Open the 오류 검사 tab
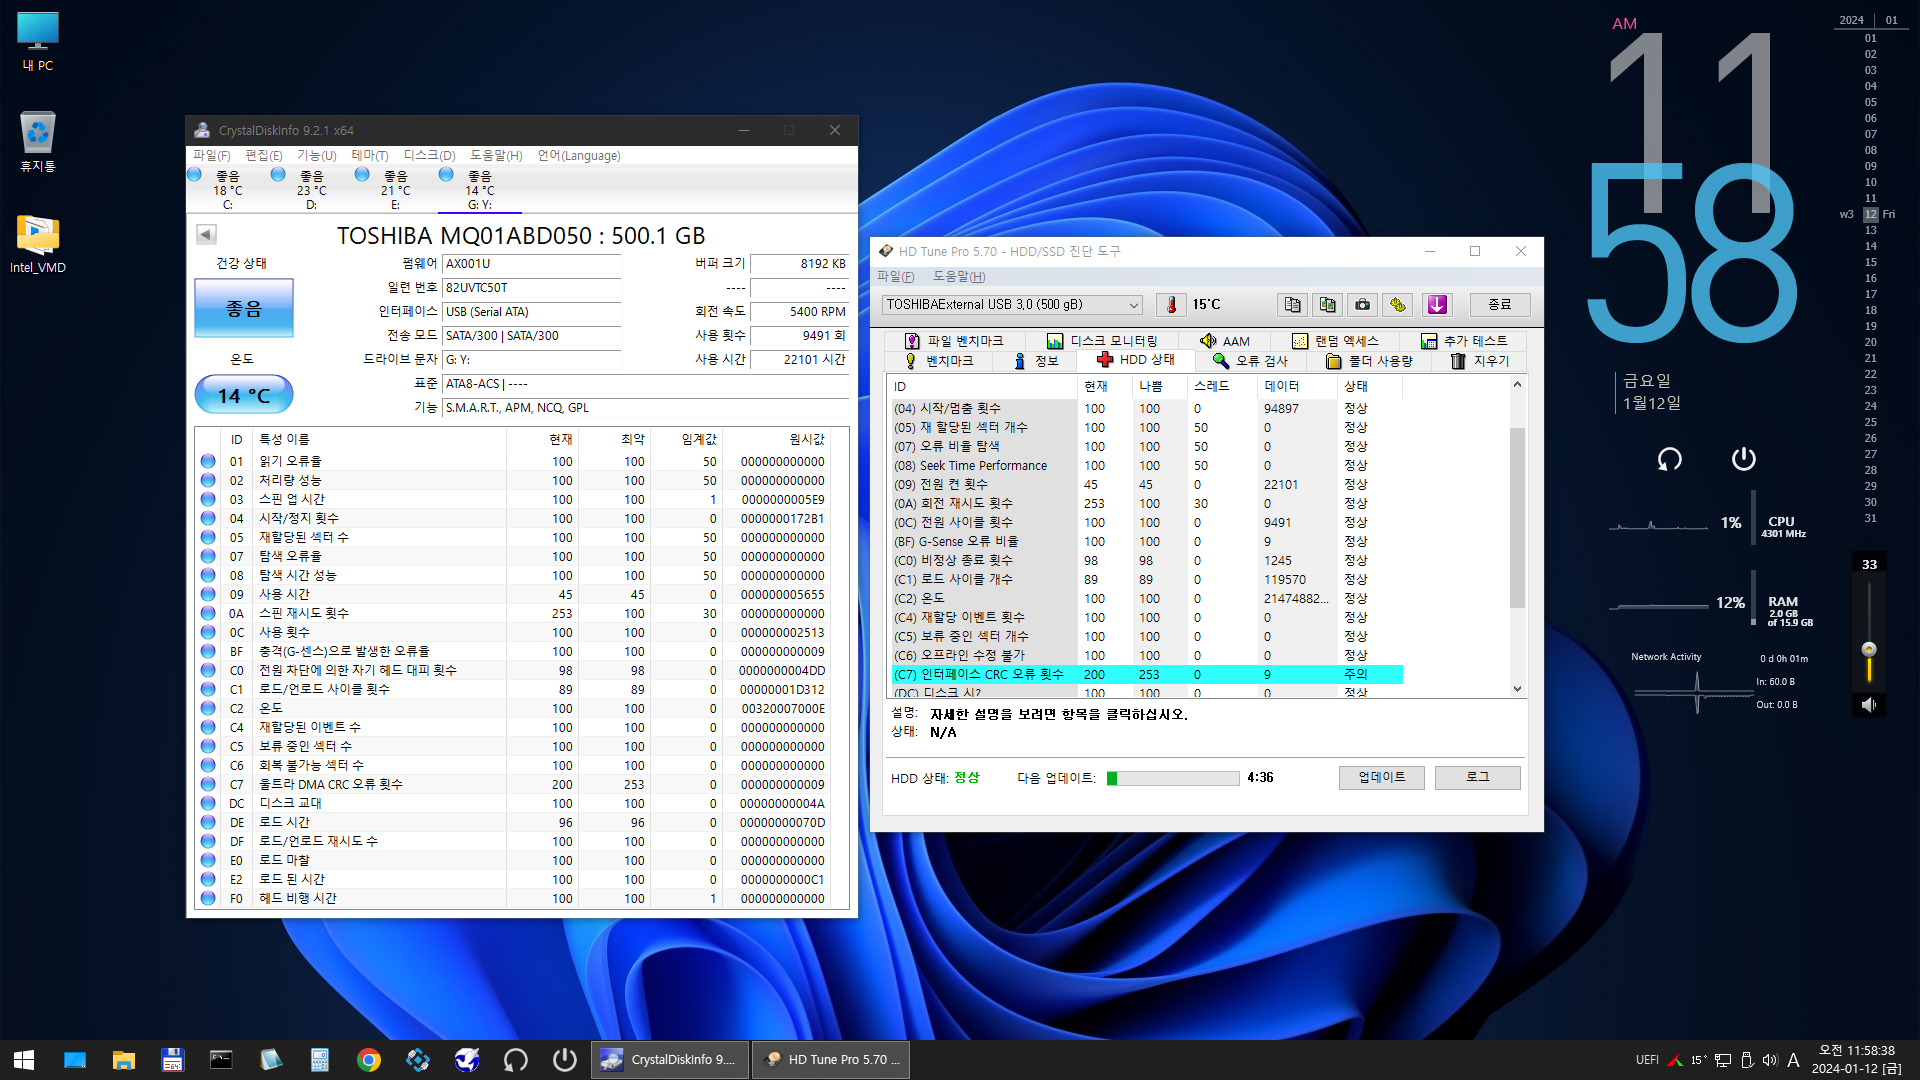Screen dimensions: 1920x1080 tap(1251, 361)
